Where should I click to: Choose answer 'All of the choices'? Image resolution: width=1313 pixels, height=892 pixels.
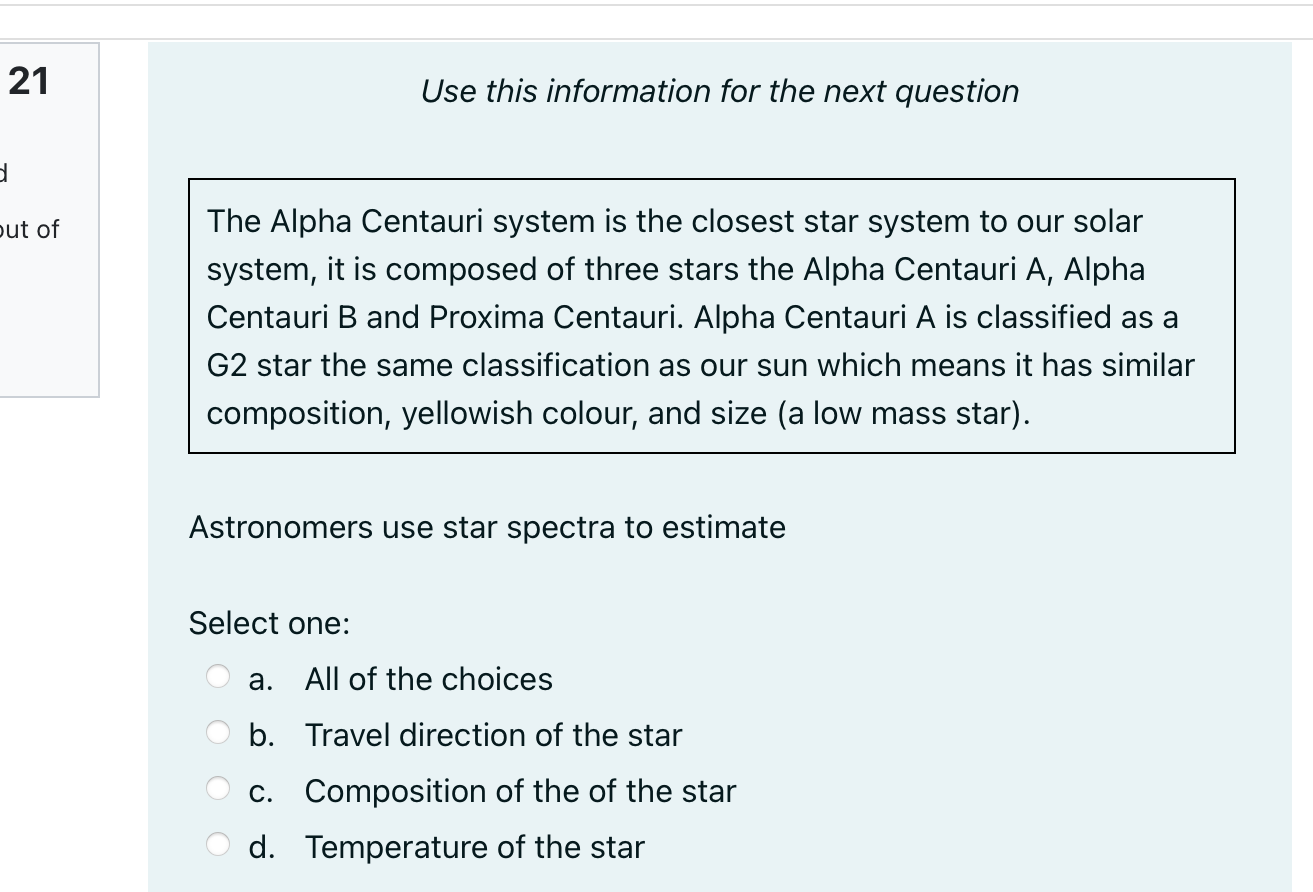point(429,679)
